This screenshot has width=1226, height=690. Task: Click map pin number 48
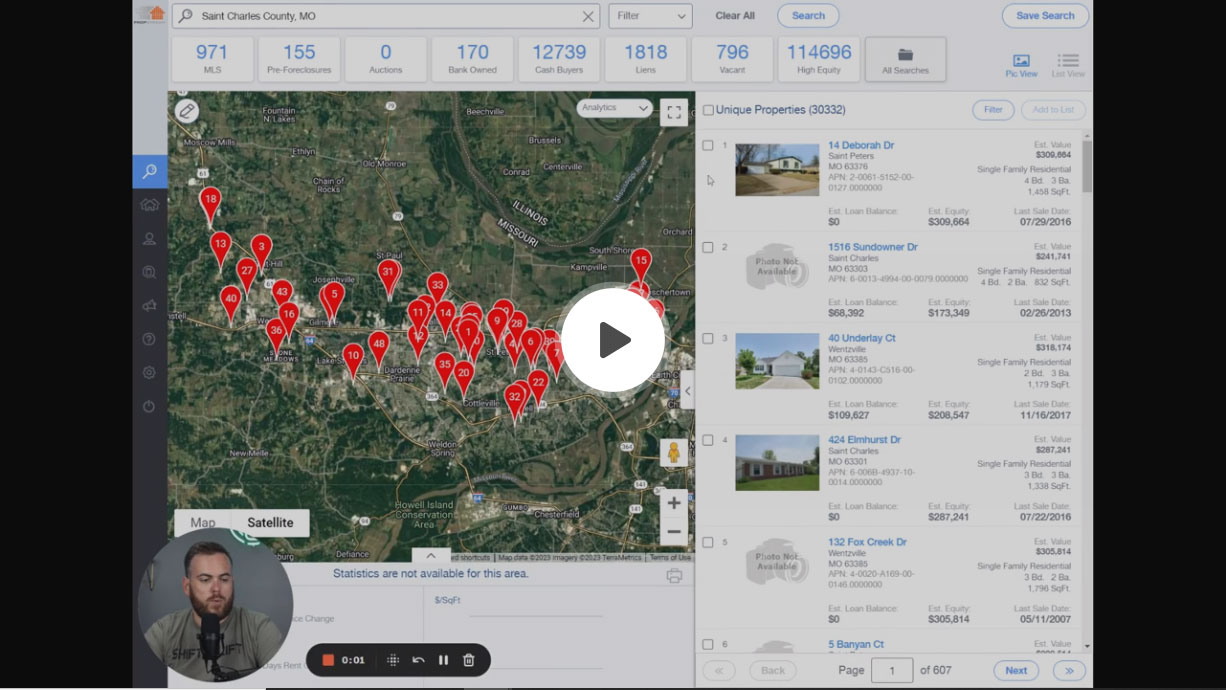(x=378, y=349)
